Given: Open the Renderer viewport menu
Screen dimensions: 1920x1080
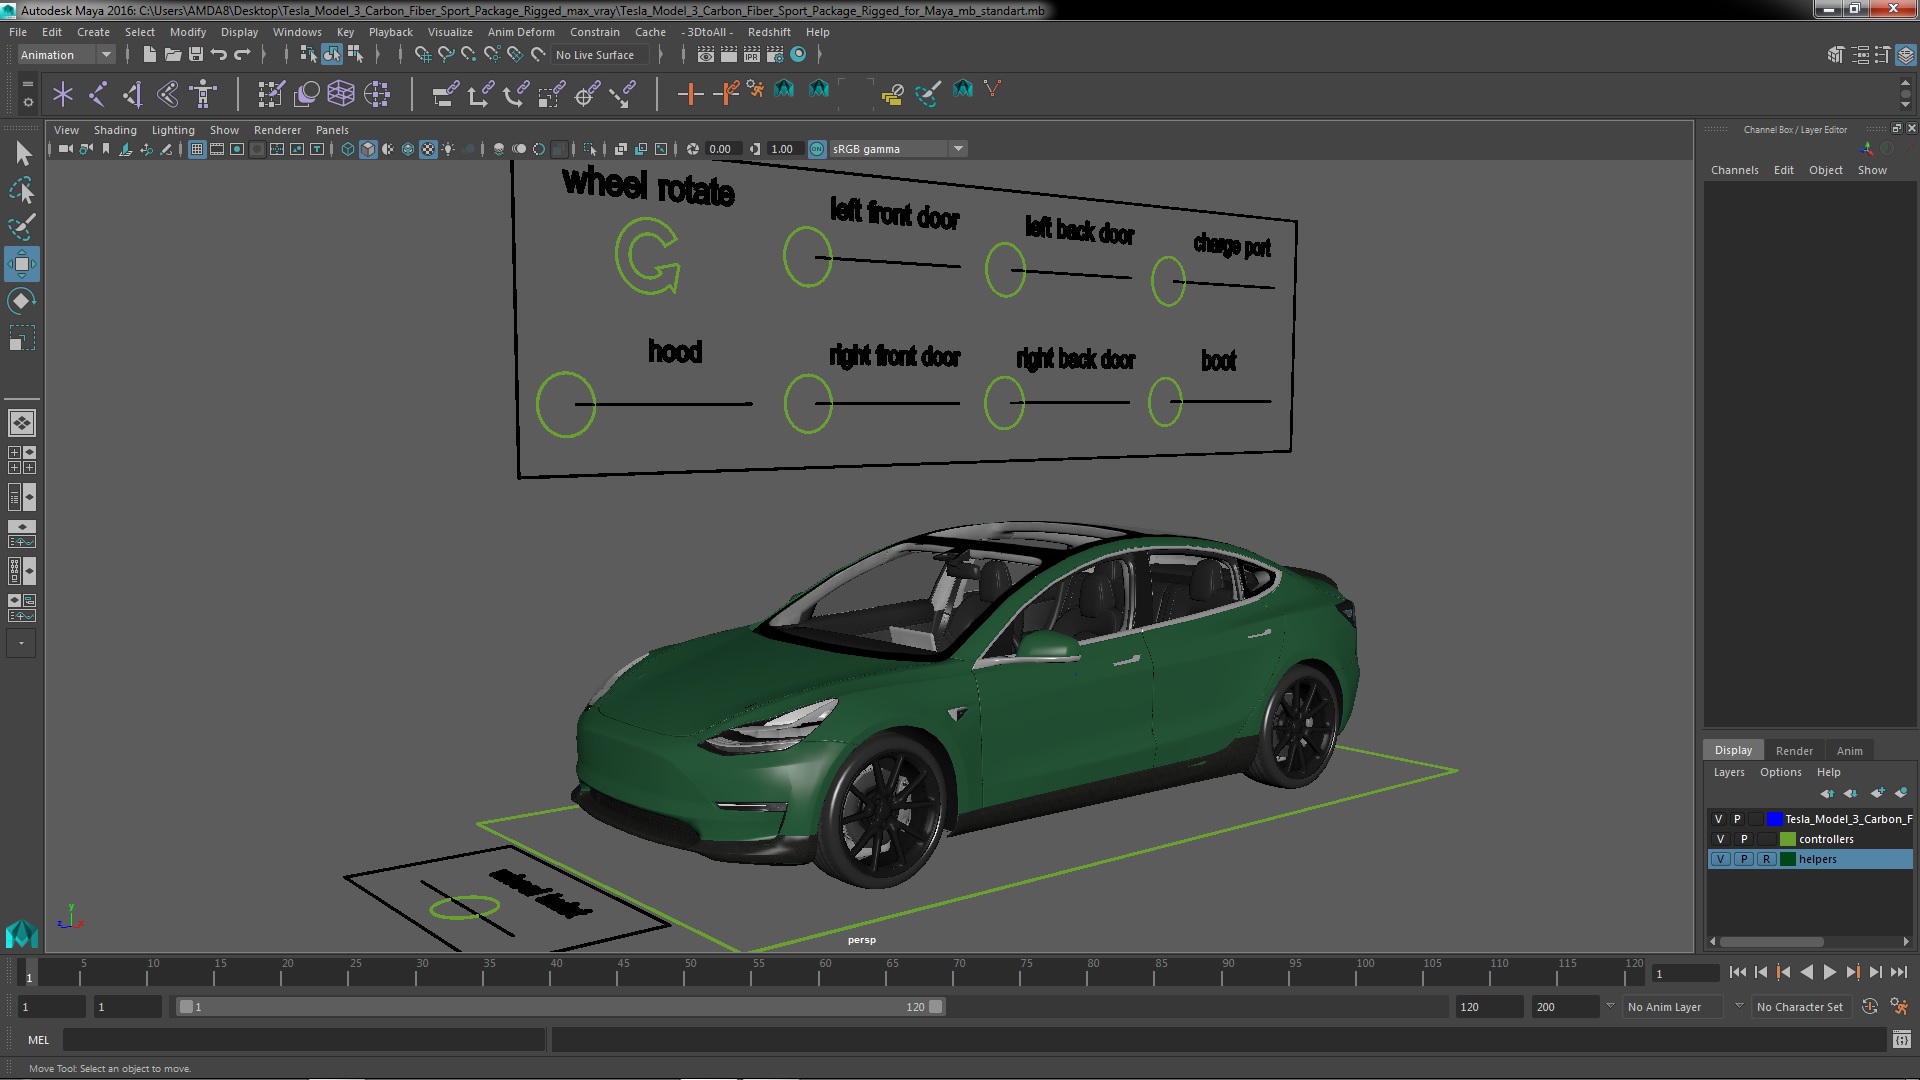Looking at the screenshot, I should [x=277, y=130].
